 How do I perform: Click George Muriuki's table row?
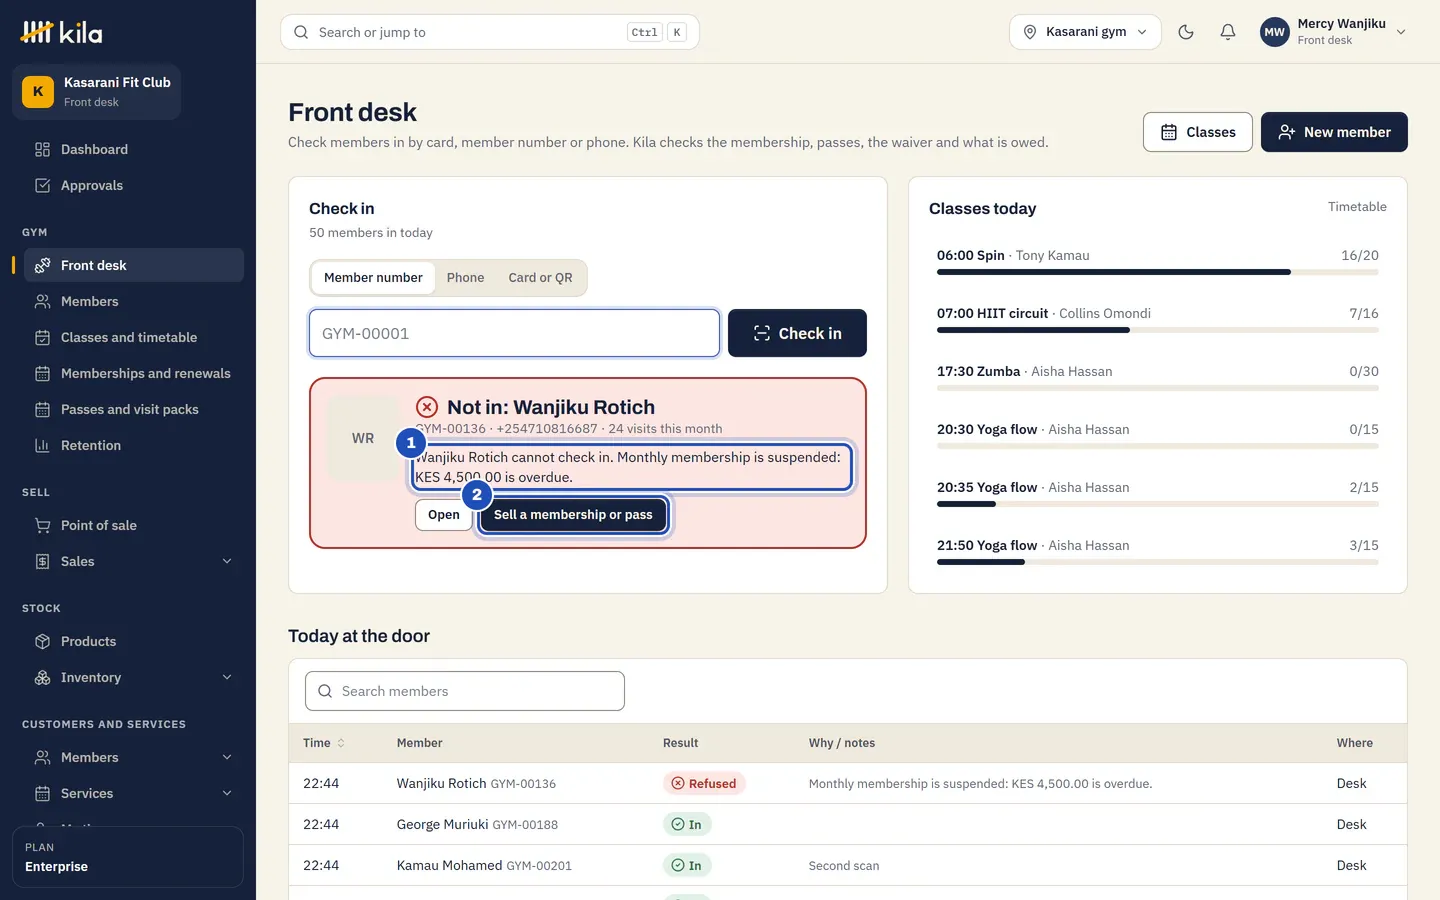click(848, 825)
